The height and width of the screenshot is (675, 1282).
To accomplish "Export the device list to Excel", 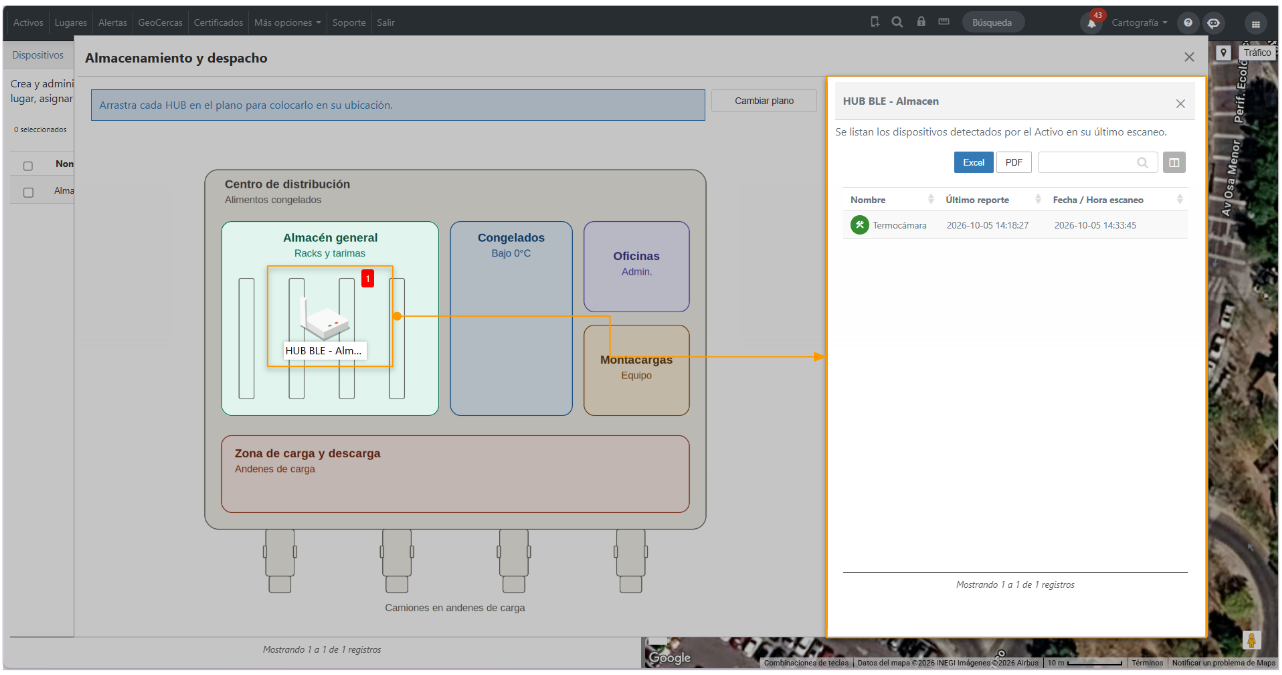I will (x=973, y=162).
